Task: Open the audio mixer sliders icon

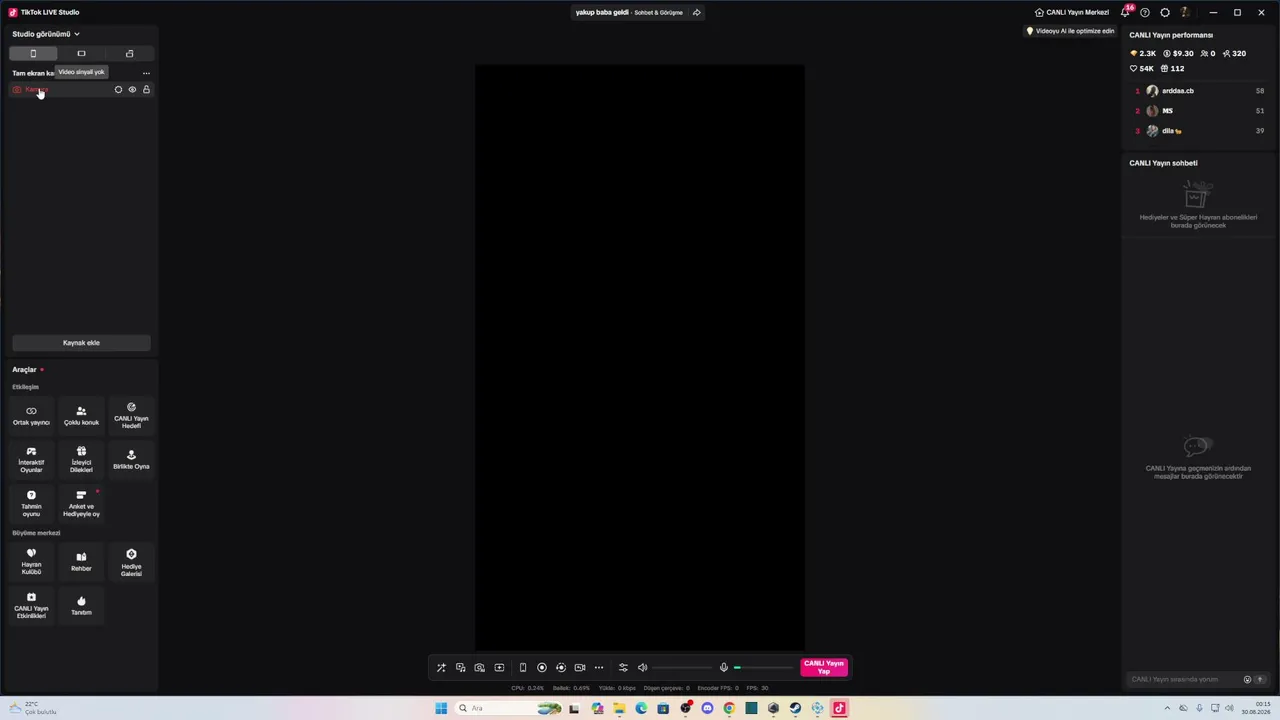Action: [x=623, y=668]
